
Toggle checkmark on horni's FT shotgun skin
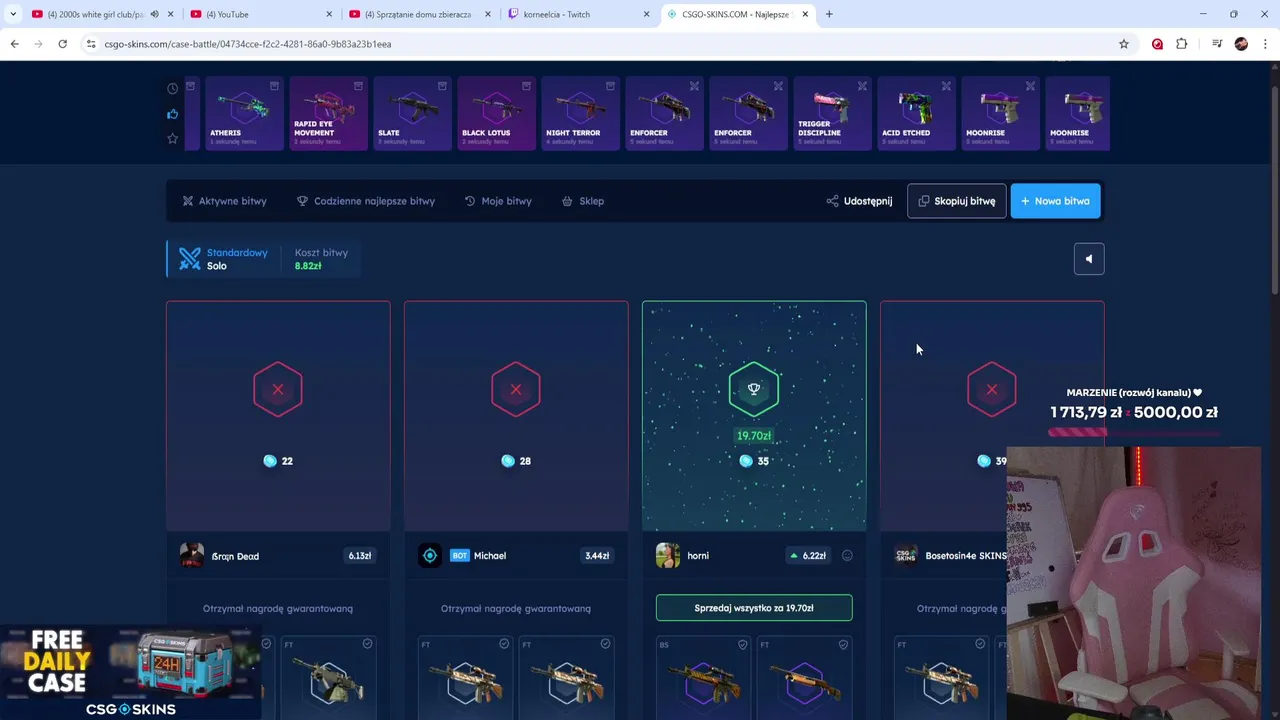(x=843, y=644)
